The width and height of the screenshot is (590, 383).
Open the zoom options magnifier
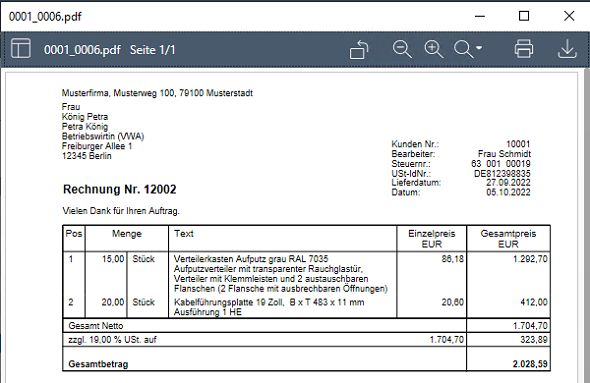pyautogui.click(x=463, y=49)
